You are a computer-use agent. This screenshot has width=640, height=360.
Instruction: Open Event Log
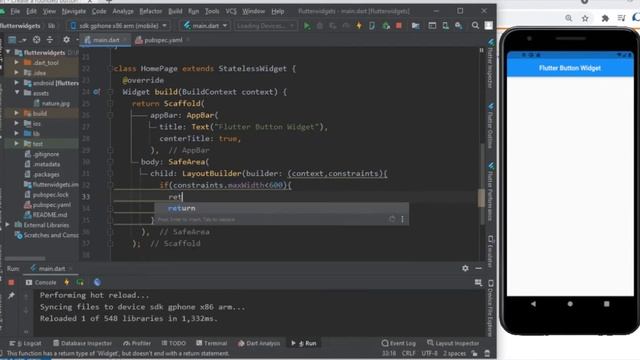coord(398,343)
